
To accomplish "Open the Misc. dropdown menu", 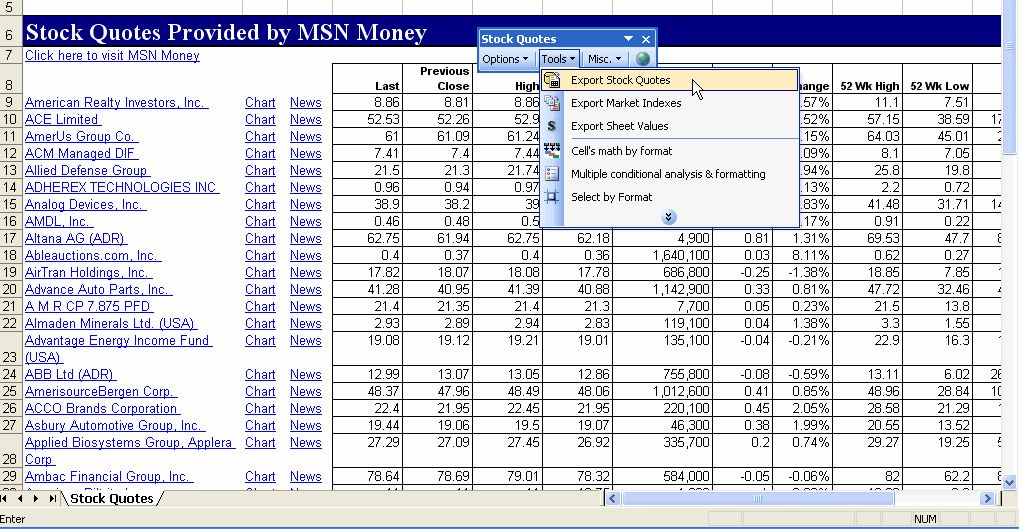I will pos(605,59).
